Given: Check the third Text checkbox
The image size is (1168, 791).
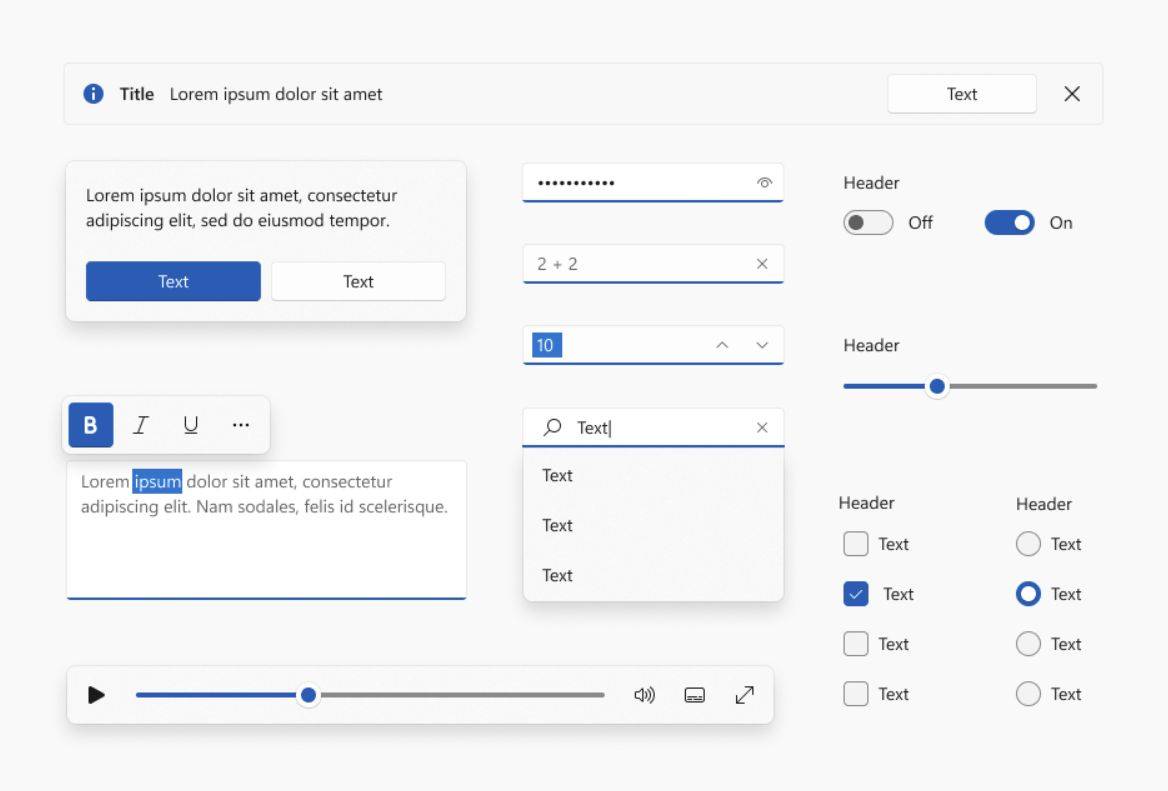Looking at the screenshot, I should pyautogui.click(x=856, y=644).
